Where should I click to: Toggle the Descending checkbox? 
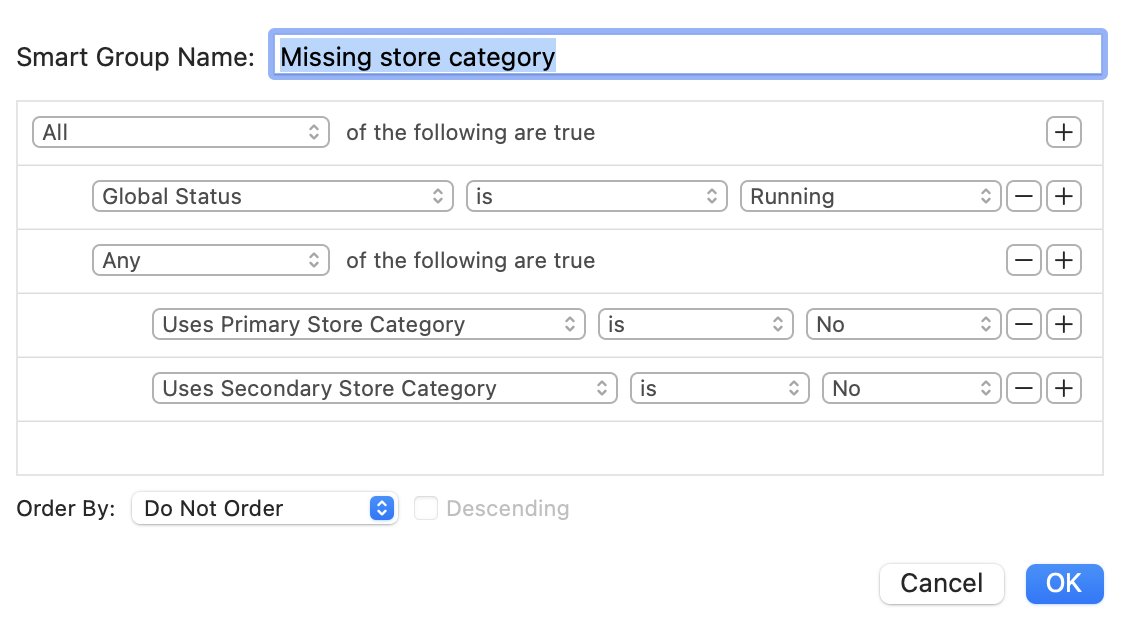point(426,508)
